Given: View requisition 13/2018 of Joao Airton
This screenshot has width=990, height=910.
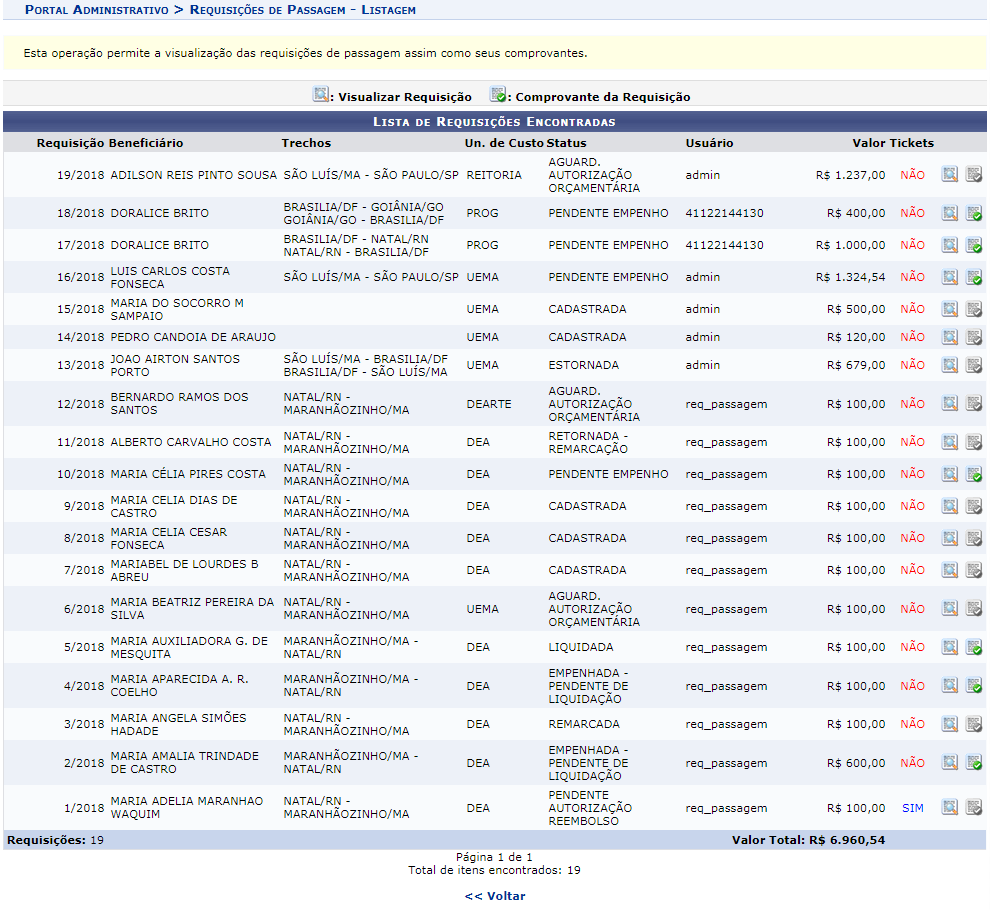Looking at the screenshot, I should coord(949,365).
